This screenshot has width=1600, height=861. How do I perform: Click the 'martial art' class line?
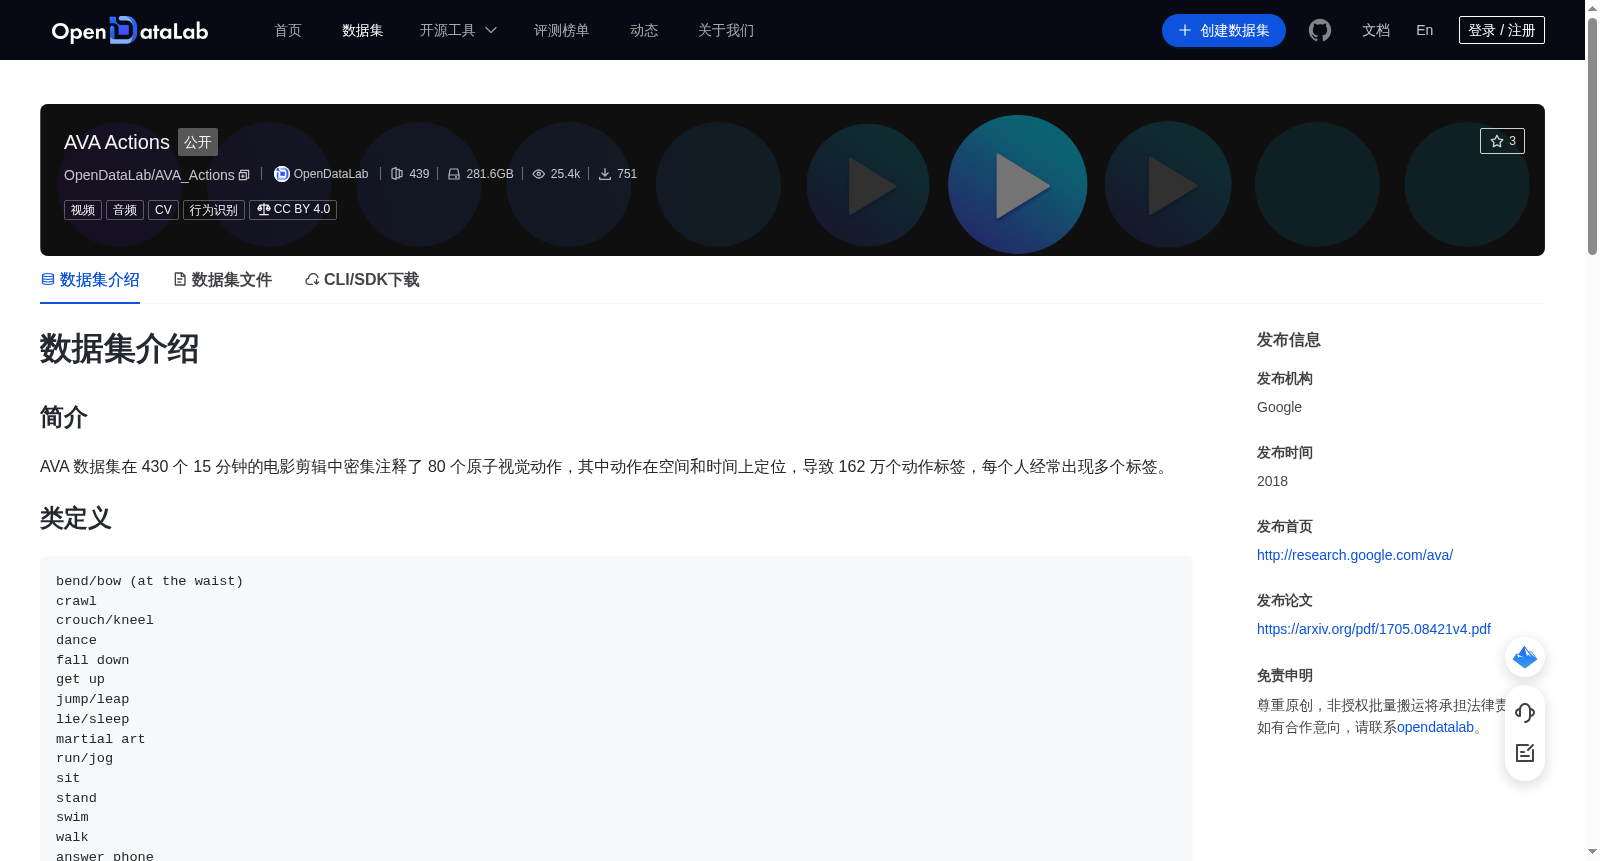click(100, 739)
